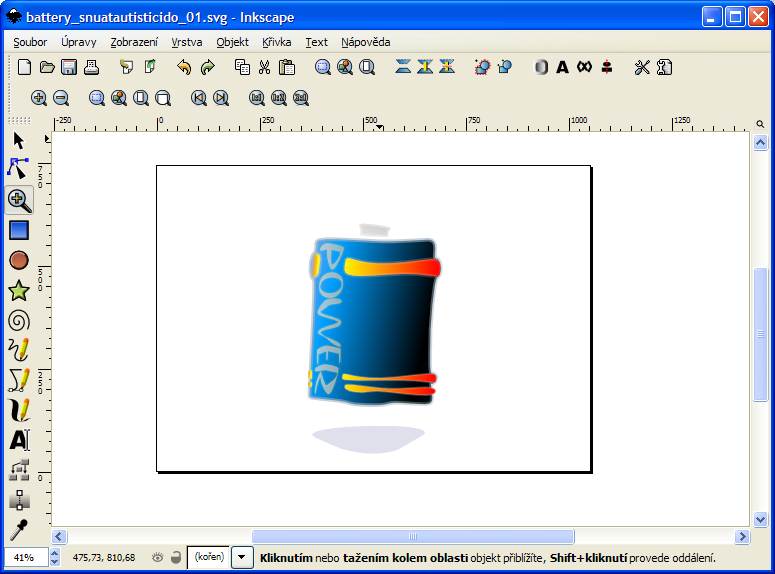
Task: Open the Křivka menu
Action: point(276,42)
